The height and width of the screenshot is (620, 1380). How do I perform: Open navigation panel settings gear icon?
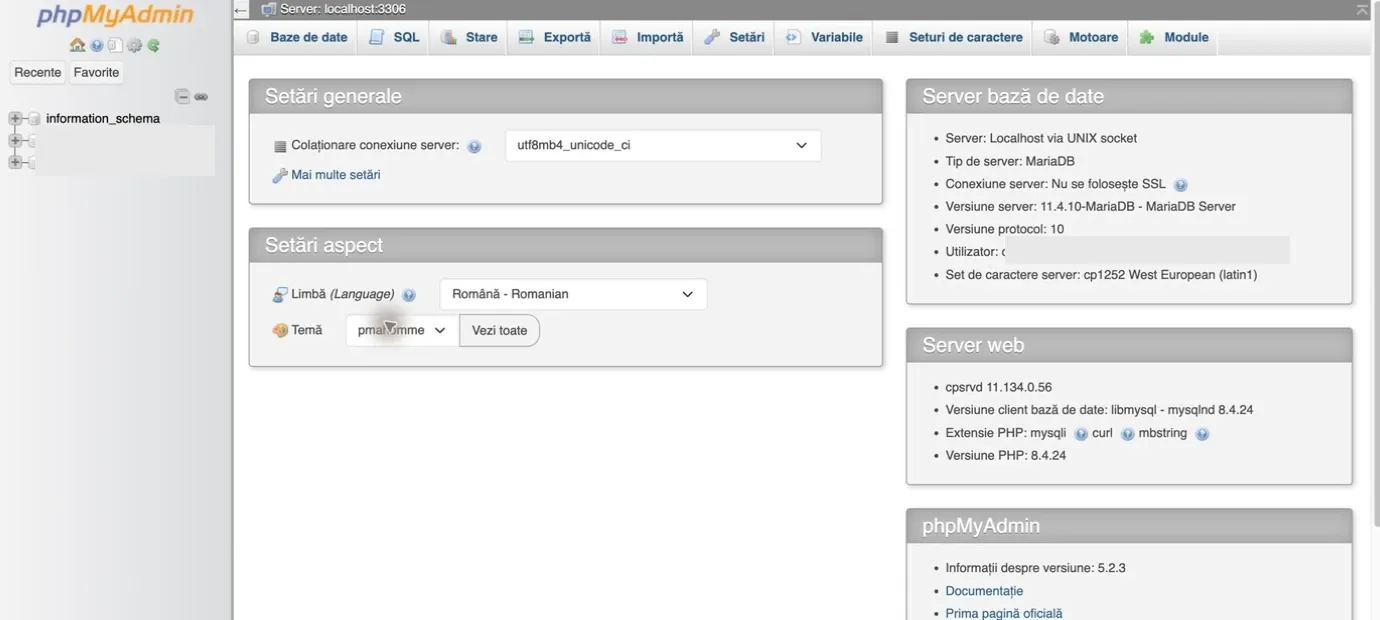134,45
